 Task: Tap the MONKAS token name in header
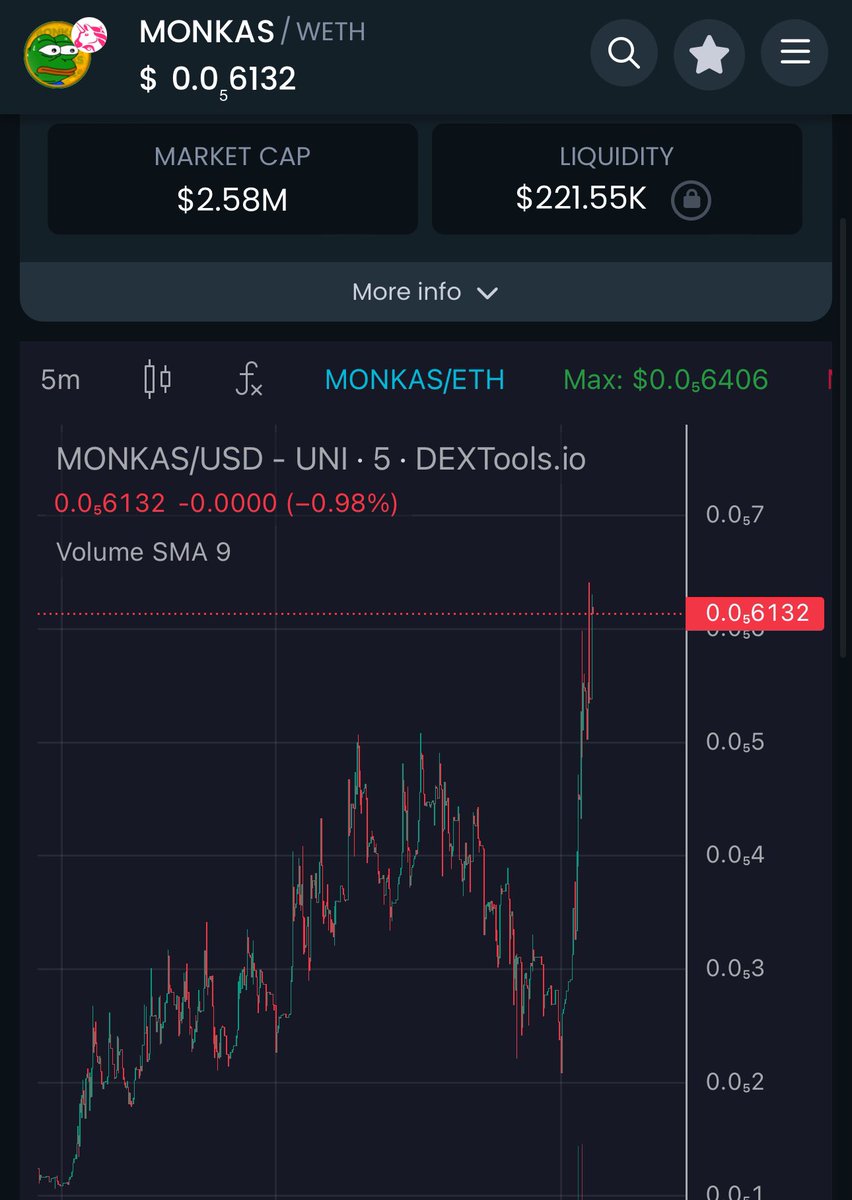pyautogui.click(x=207, y=32)
